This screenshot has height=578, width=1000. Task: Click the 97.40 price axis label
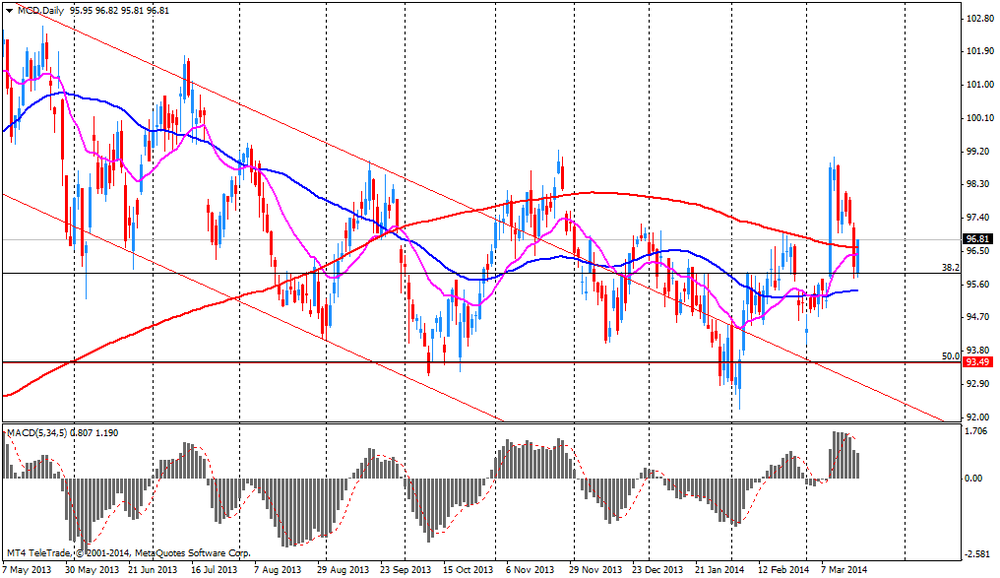980,218
